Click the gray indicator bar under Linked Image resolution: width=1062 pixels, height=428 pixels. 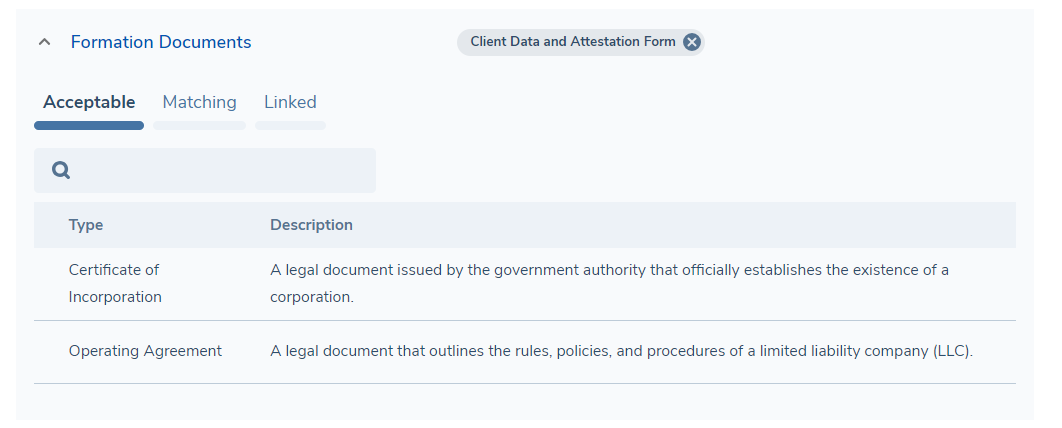[x=290, y=126]
